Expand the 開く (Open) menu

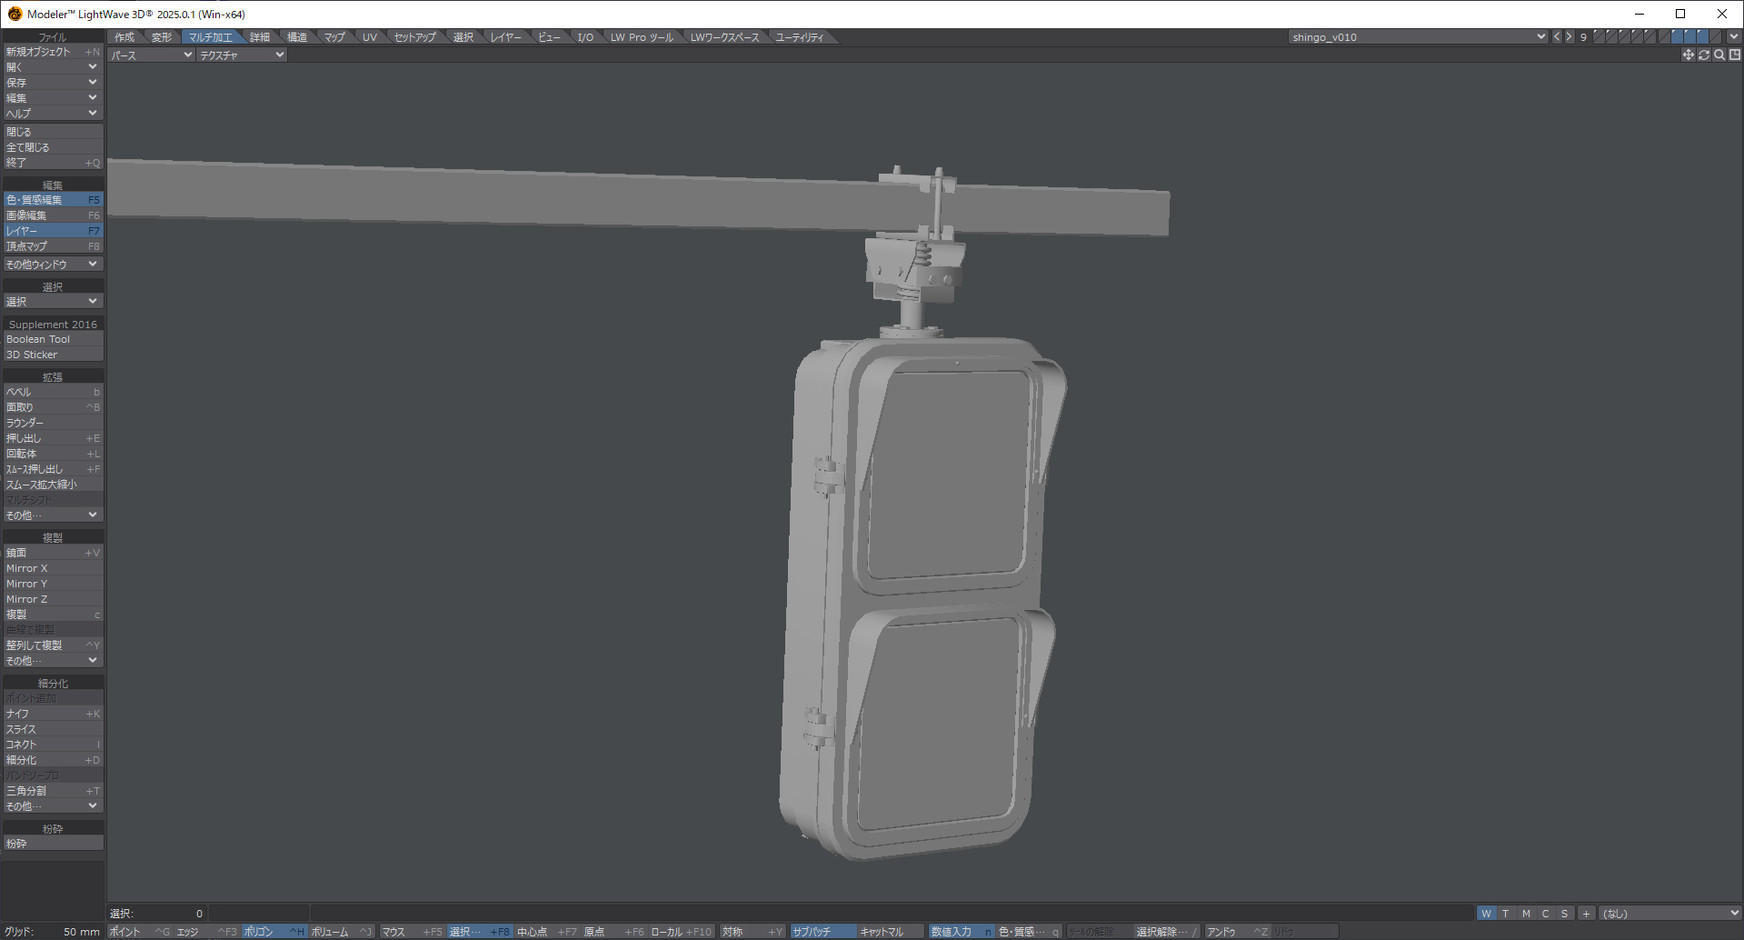(x=52, y=67)
